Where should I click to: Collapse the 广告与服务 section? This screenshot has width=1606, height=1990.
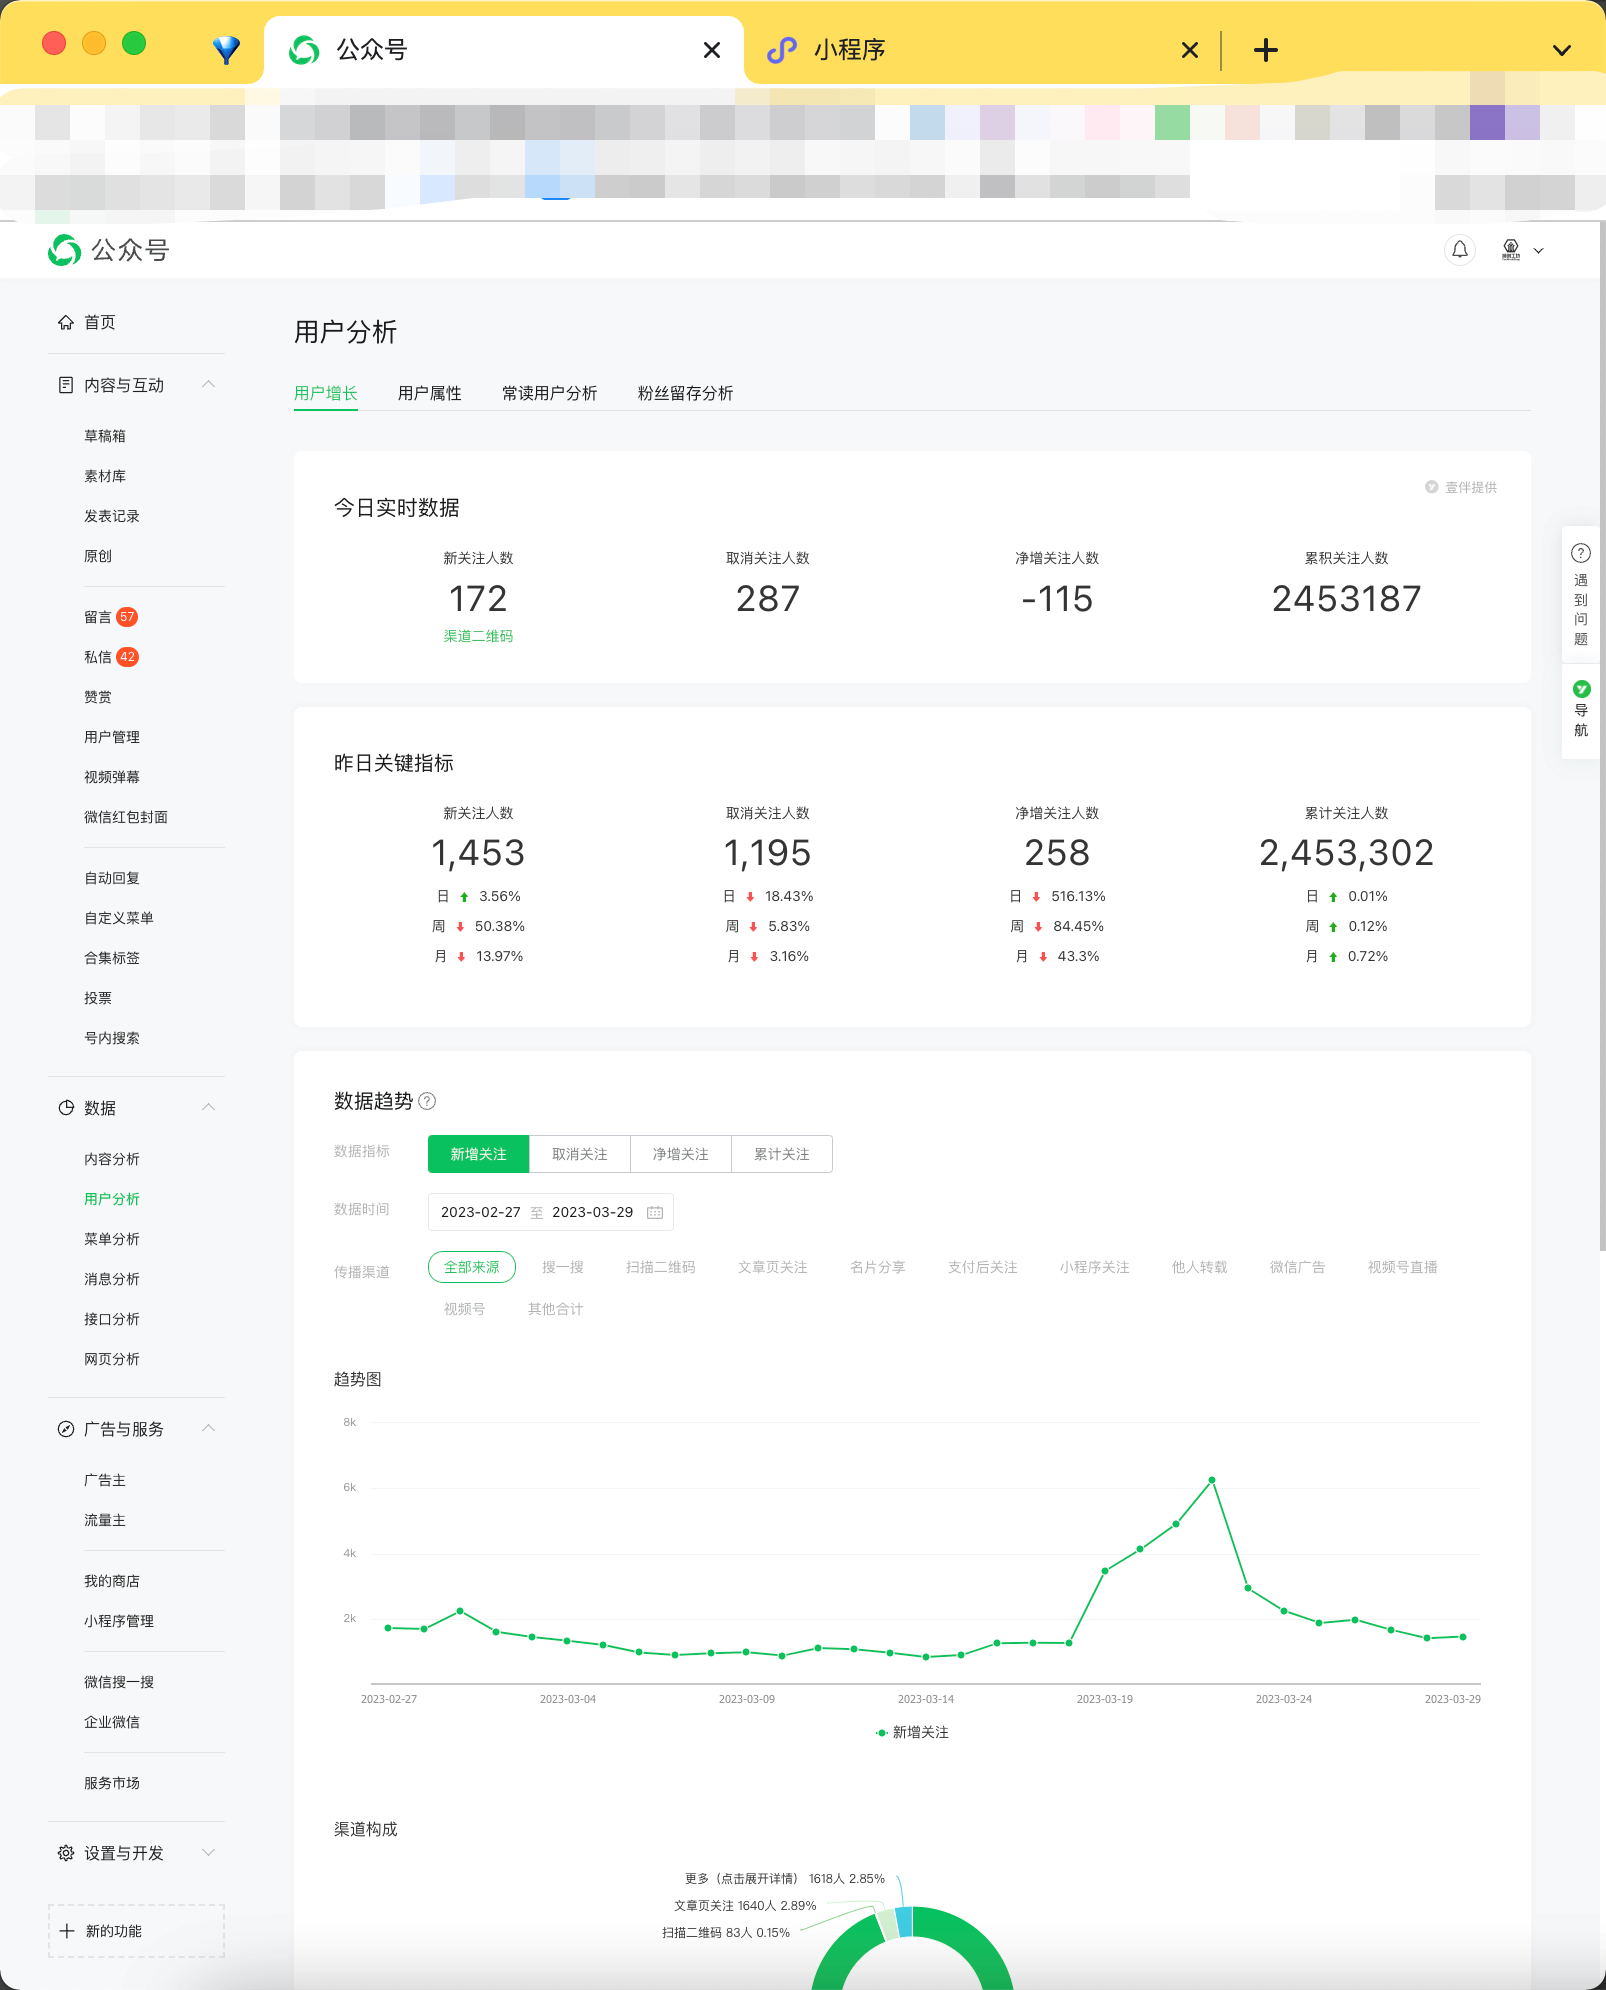pyautogui.click(x=208, y=1428)
